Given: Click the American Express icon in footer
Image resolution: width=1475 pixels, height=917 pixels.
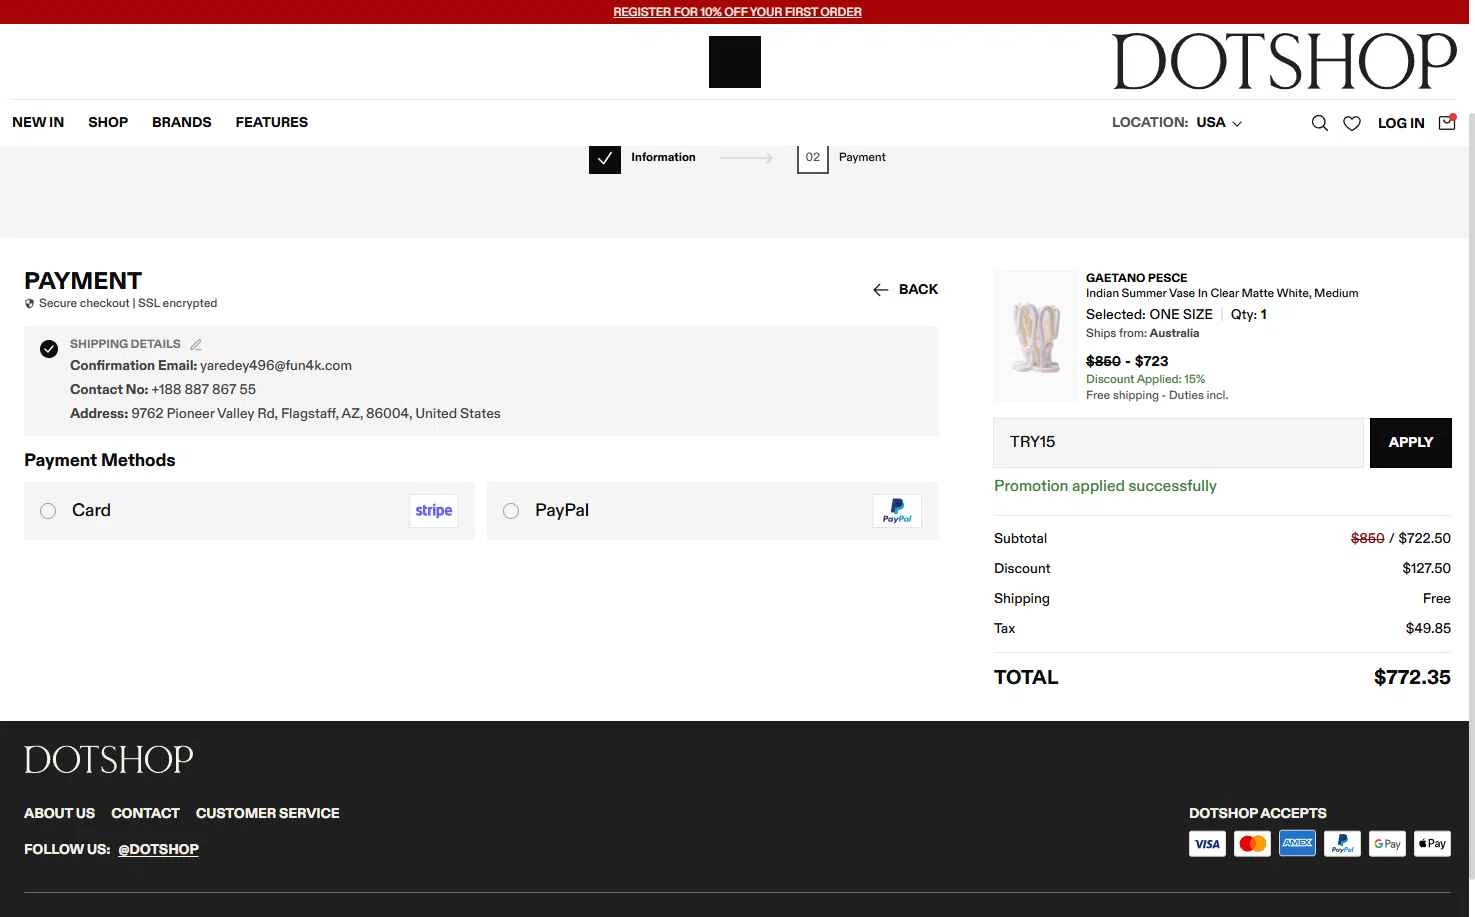Looking at the screenshot, I should click(x=1297, y=844).
